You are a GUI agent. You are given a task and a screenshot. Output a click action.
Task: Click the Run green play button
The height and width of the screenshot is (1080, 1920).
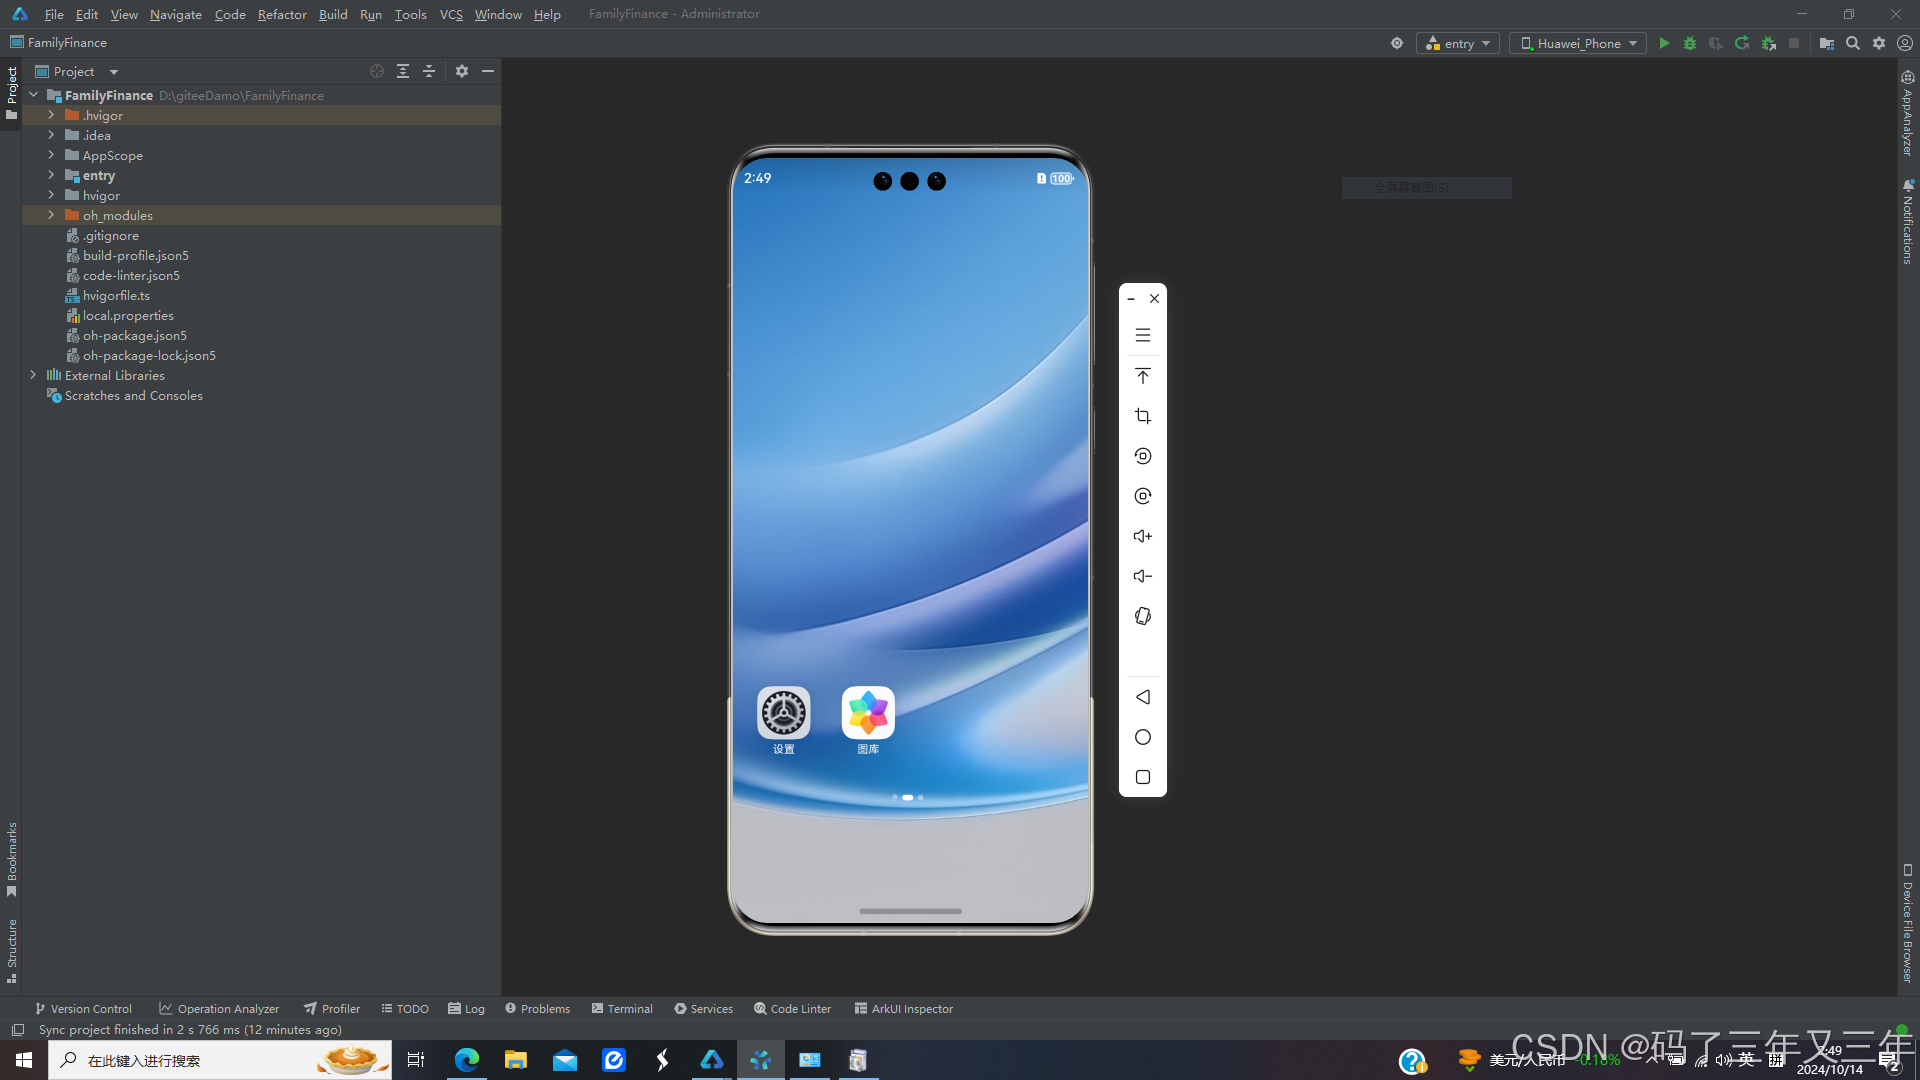point(1664,43)
